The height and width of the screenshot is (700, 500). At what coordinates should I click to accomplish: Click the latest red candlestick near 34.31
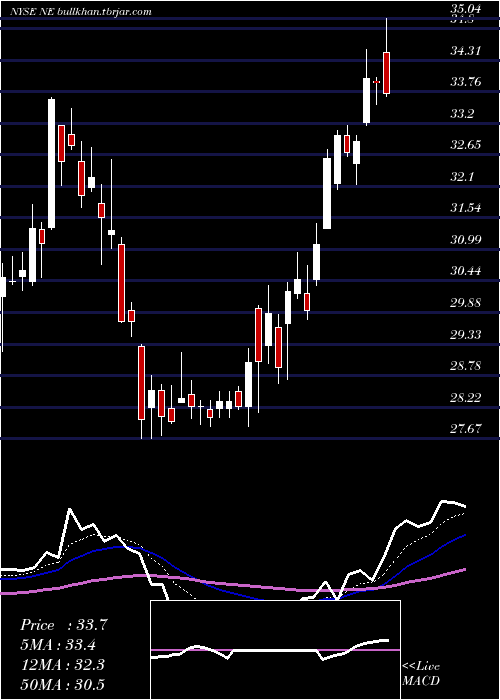pos(386,73)
